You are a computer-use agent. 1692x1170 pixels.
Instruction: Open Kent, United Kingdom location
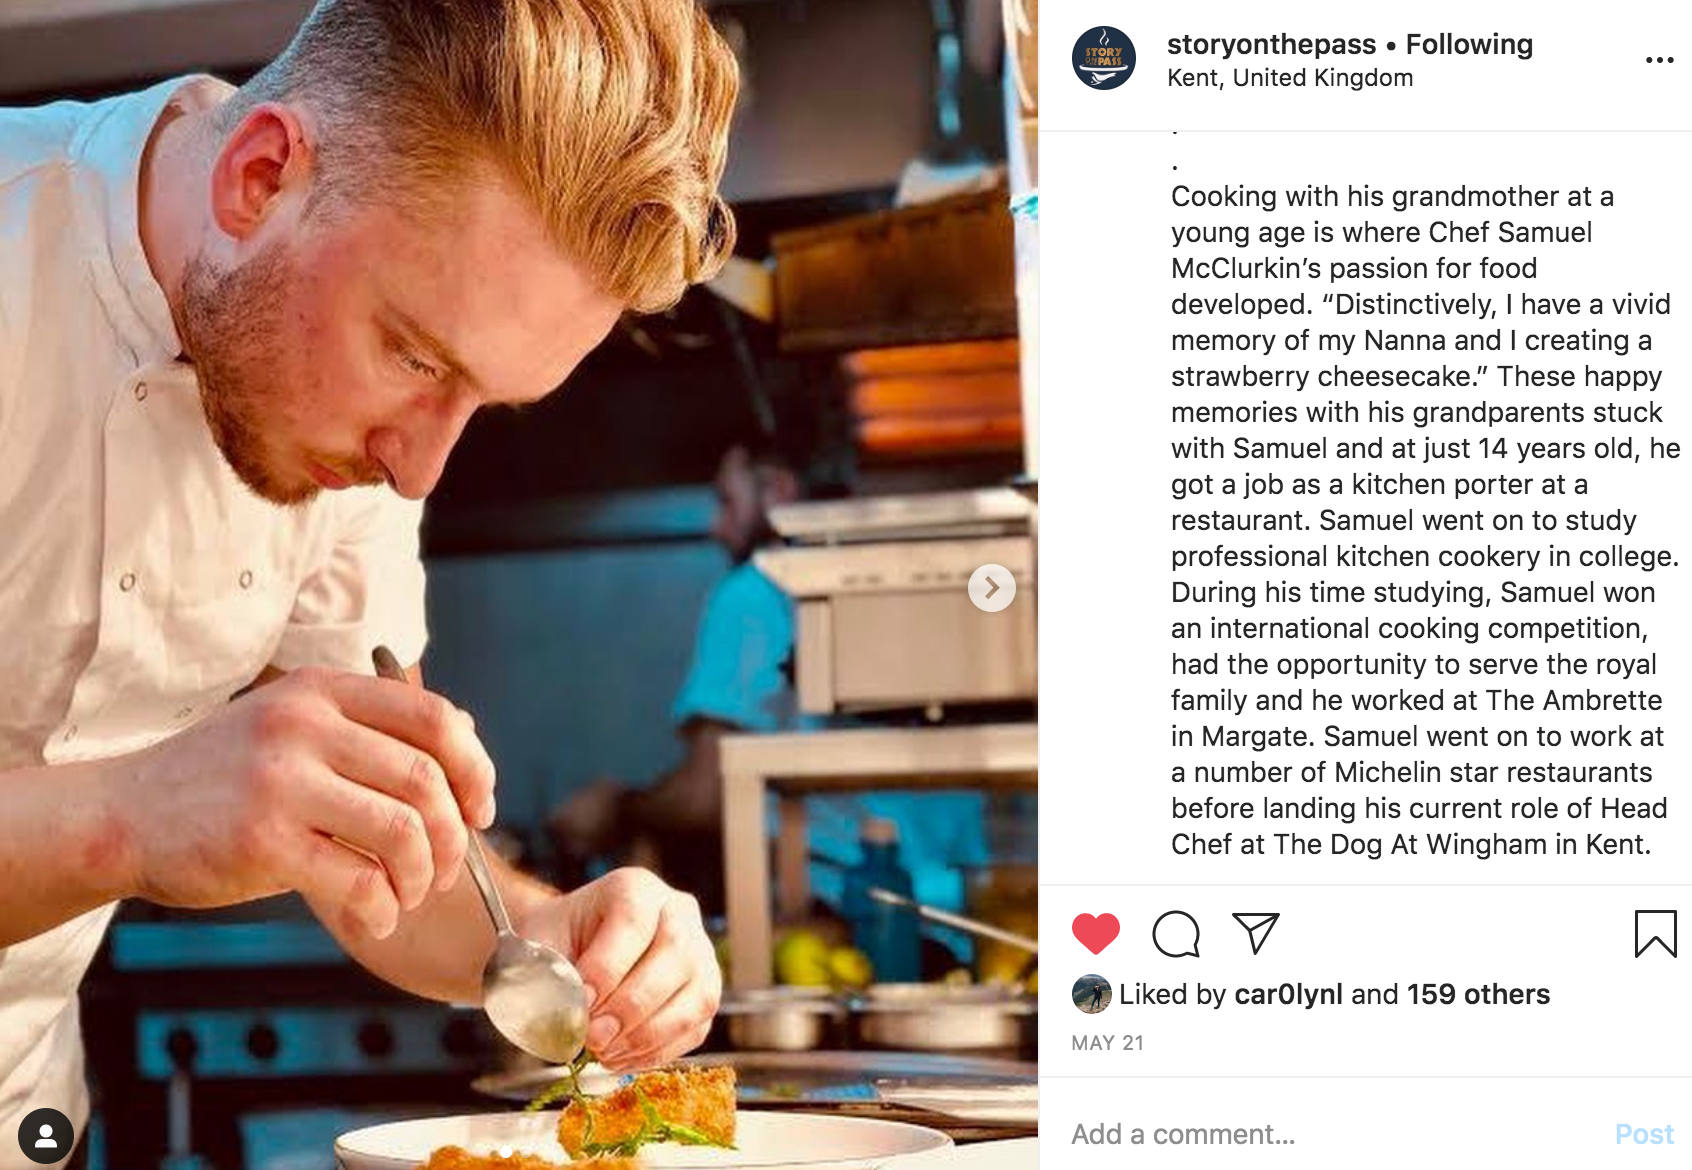point(1290,78)
